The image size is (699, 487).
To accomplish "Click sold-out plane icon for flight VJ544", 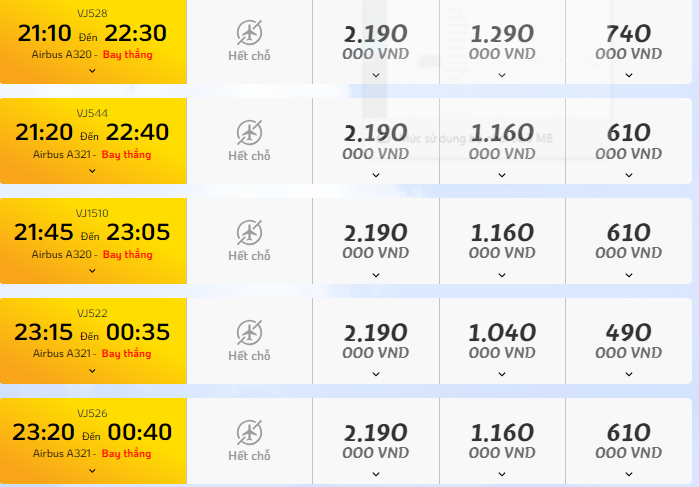I will [x=249, y=132].
